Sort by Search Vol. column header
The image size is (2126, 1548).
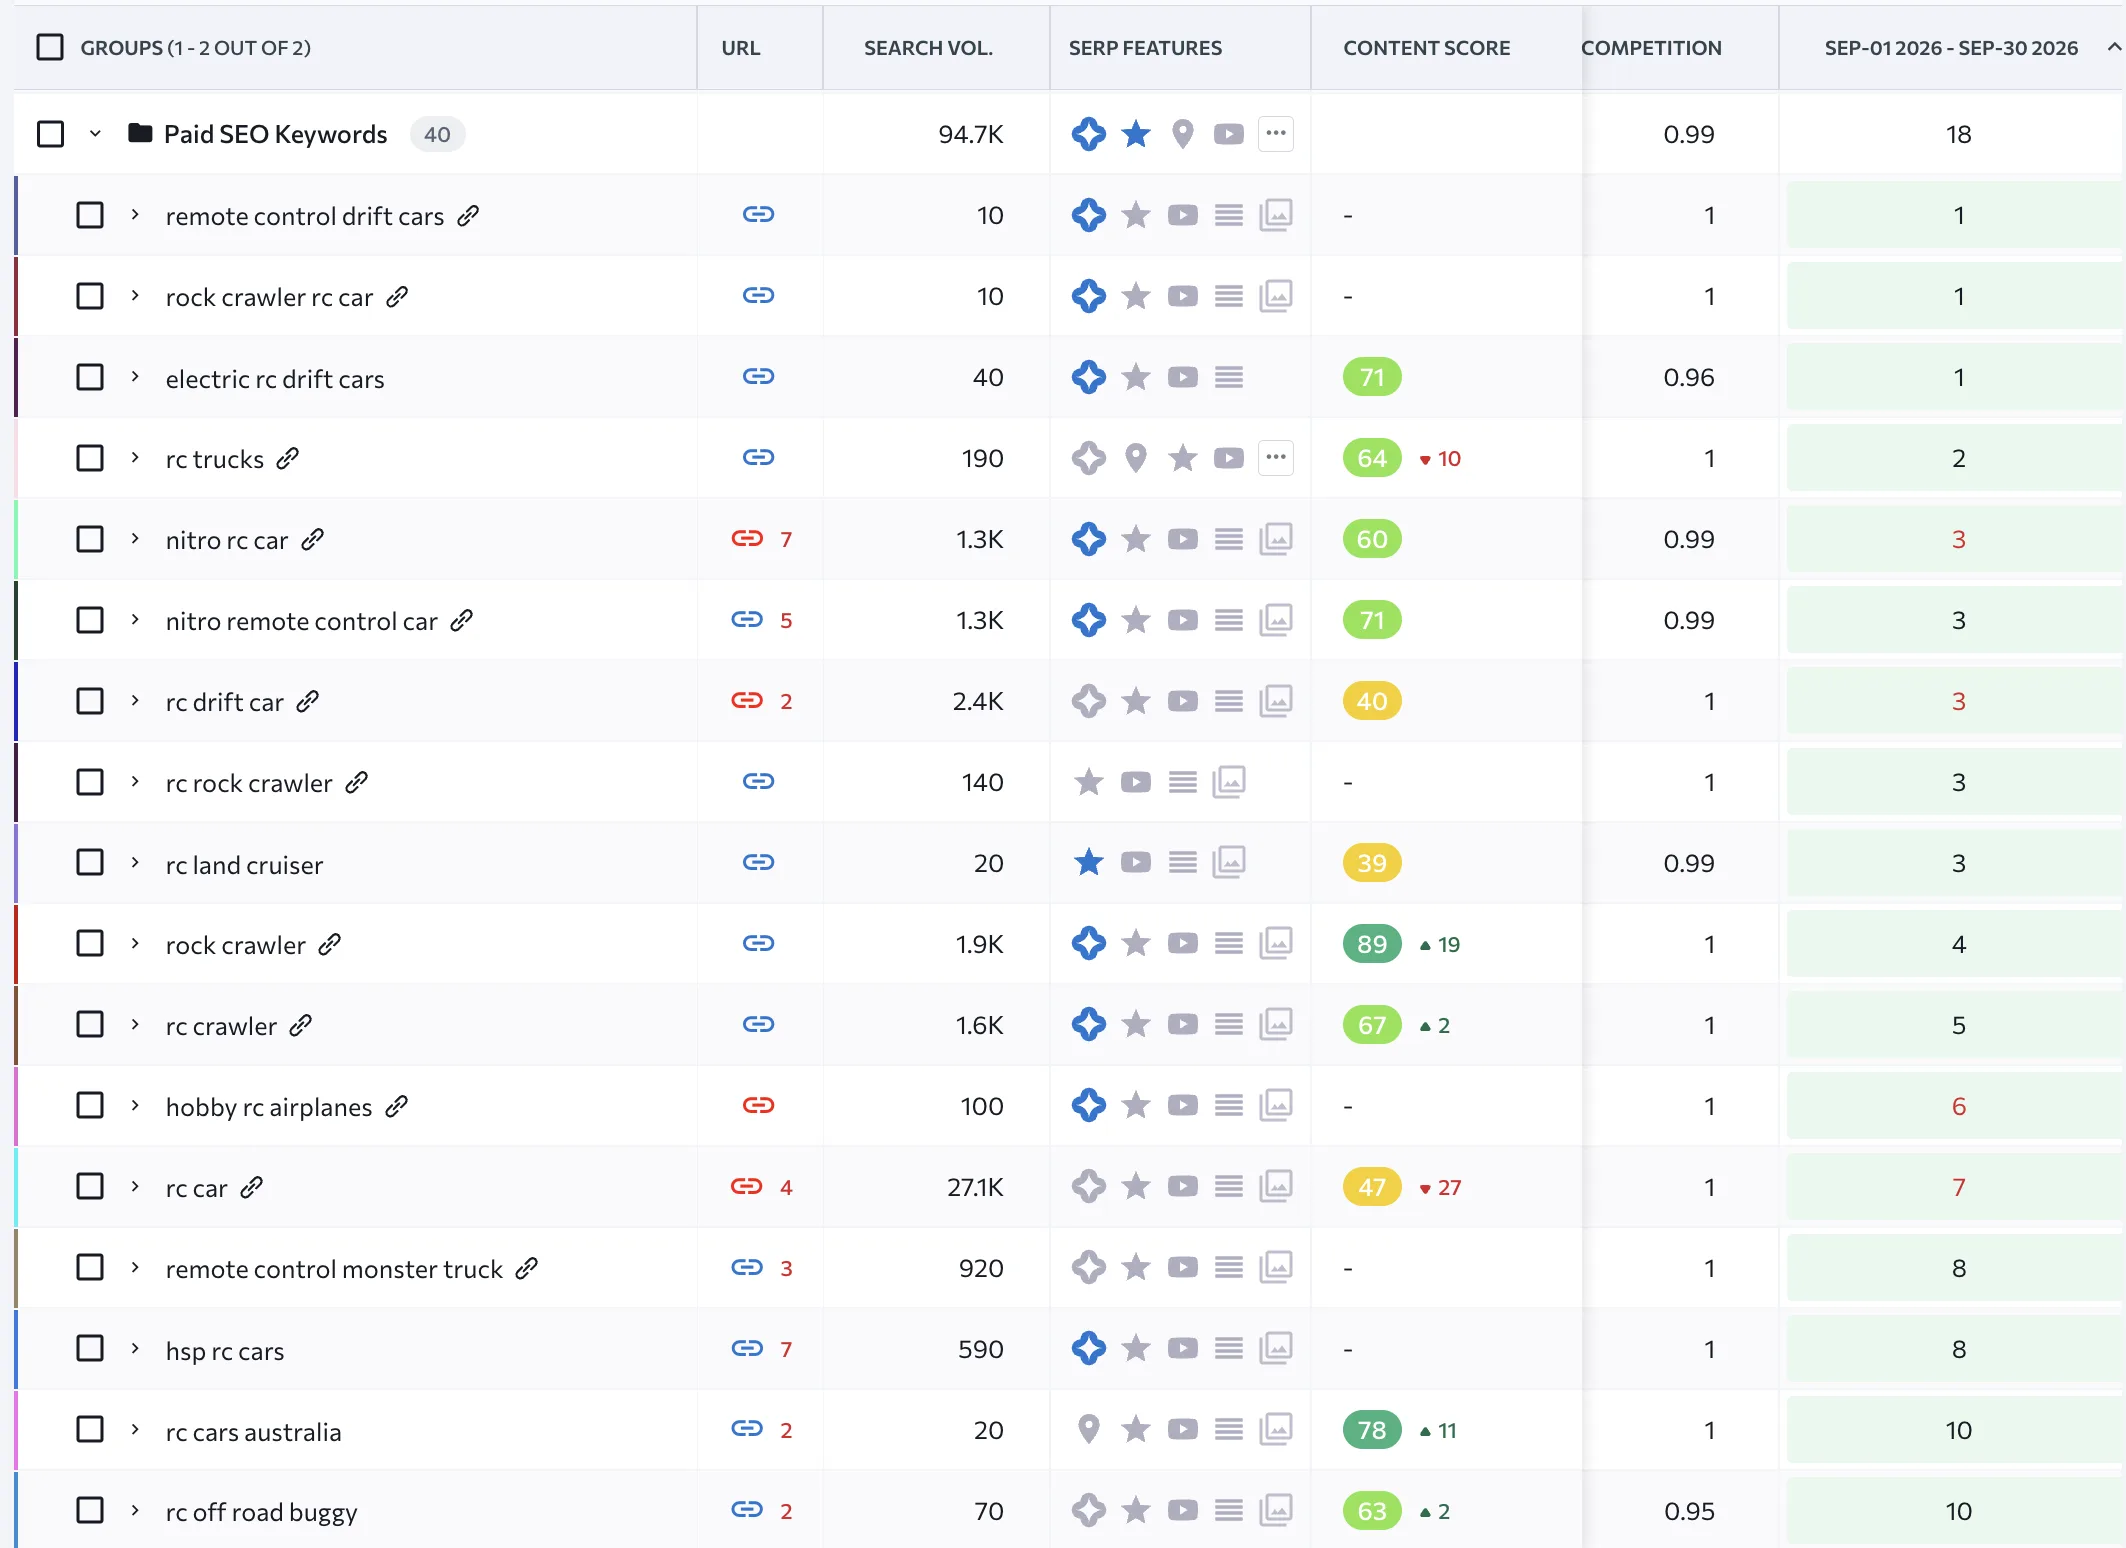click(x=928, y=47)
